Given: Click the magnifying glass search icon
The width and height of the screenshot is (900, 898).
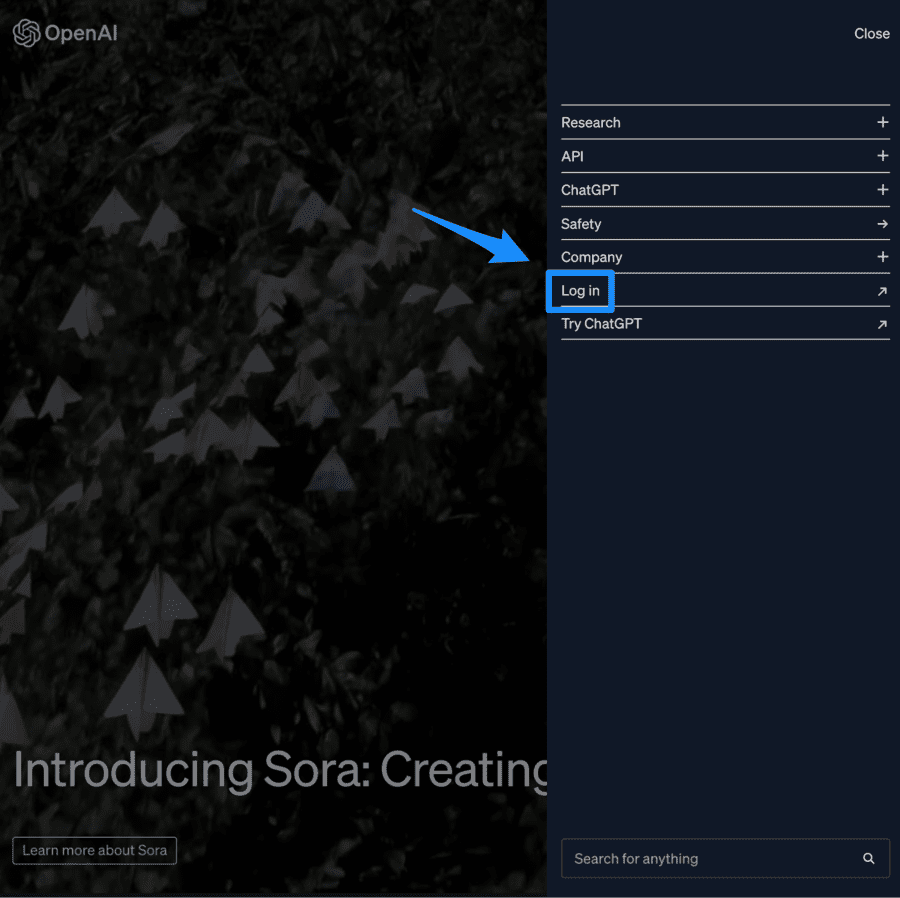Looking at the screenshot, I should (x=868, y=858).
